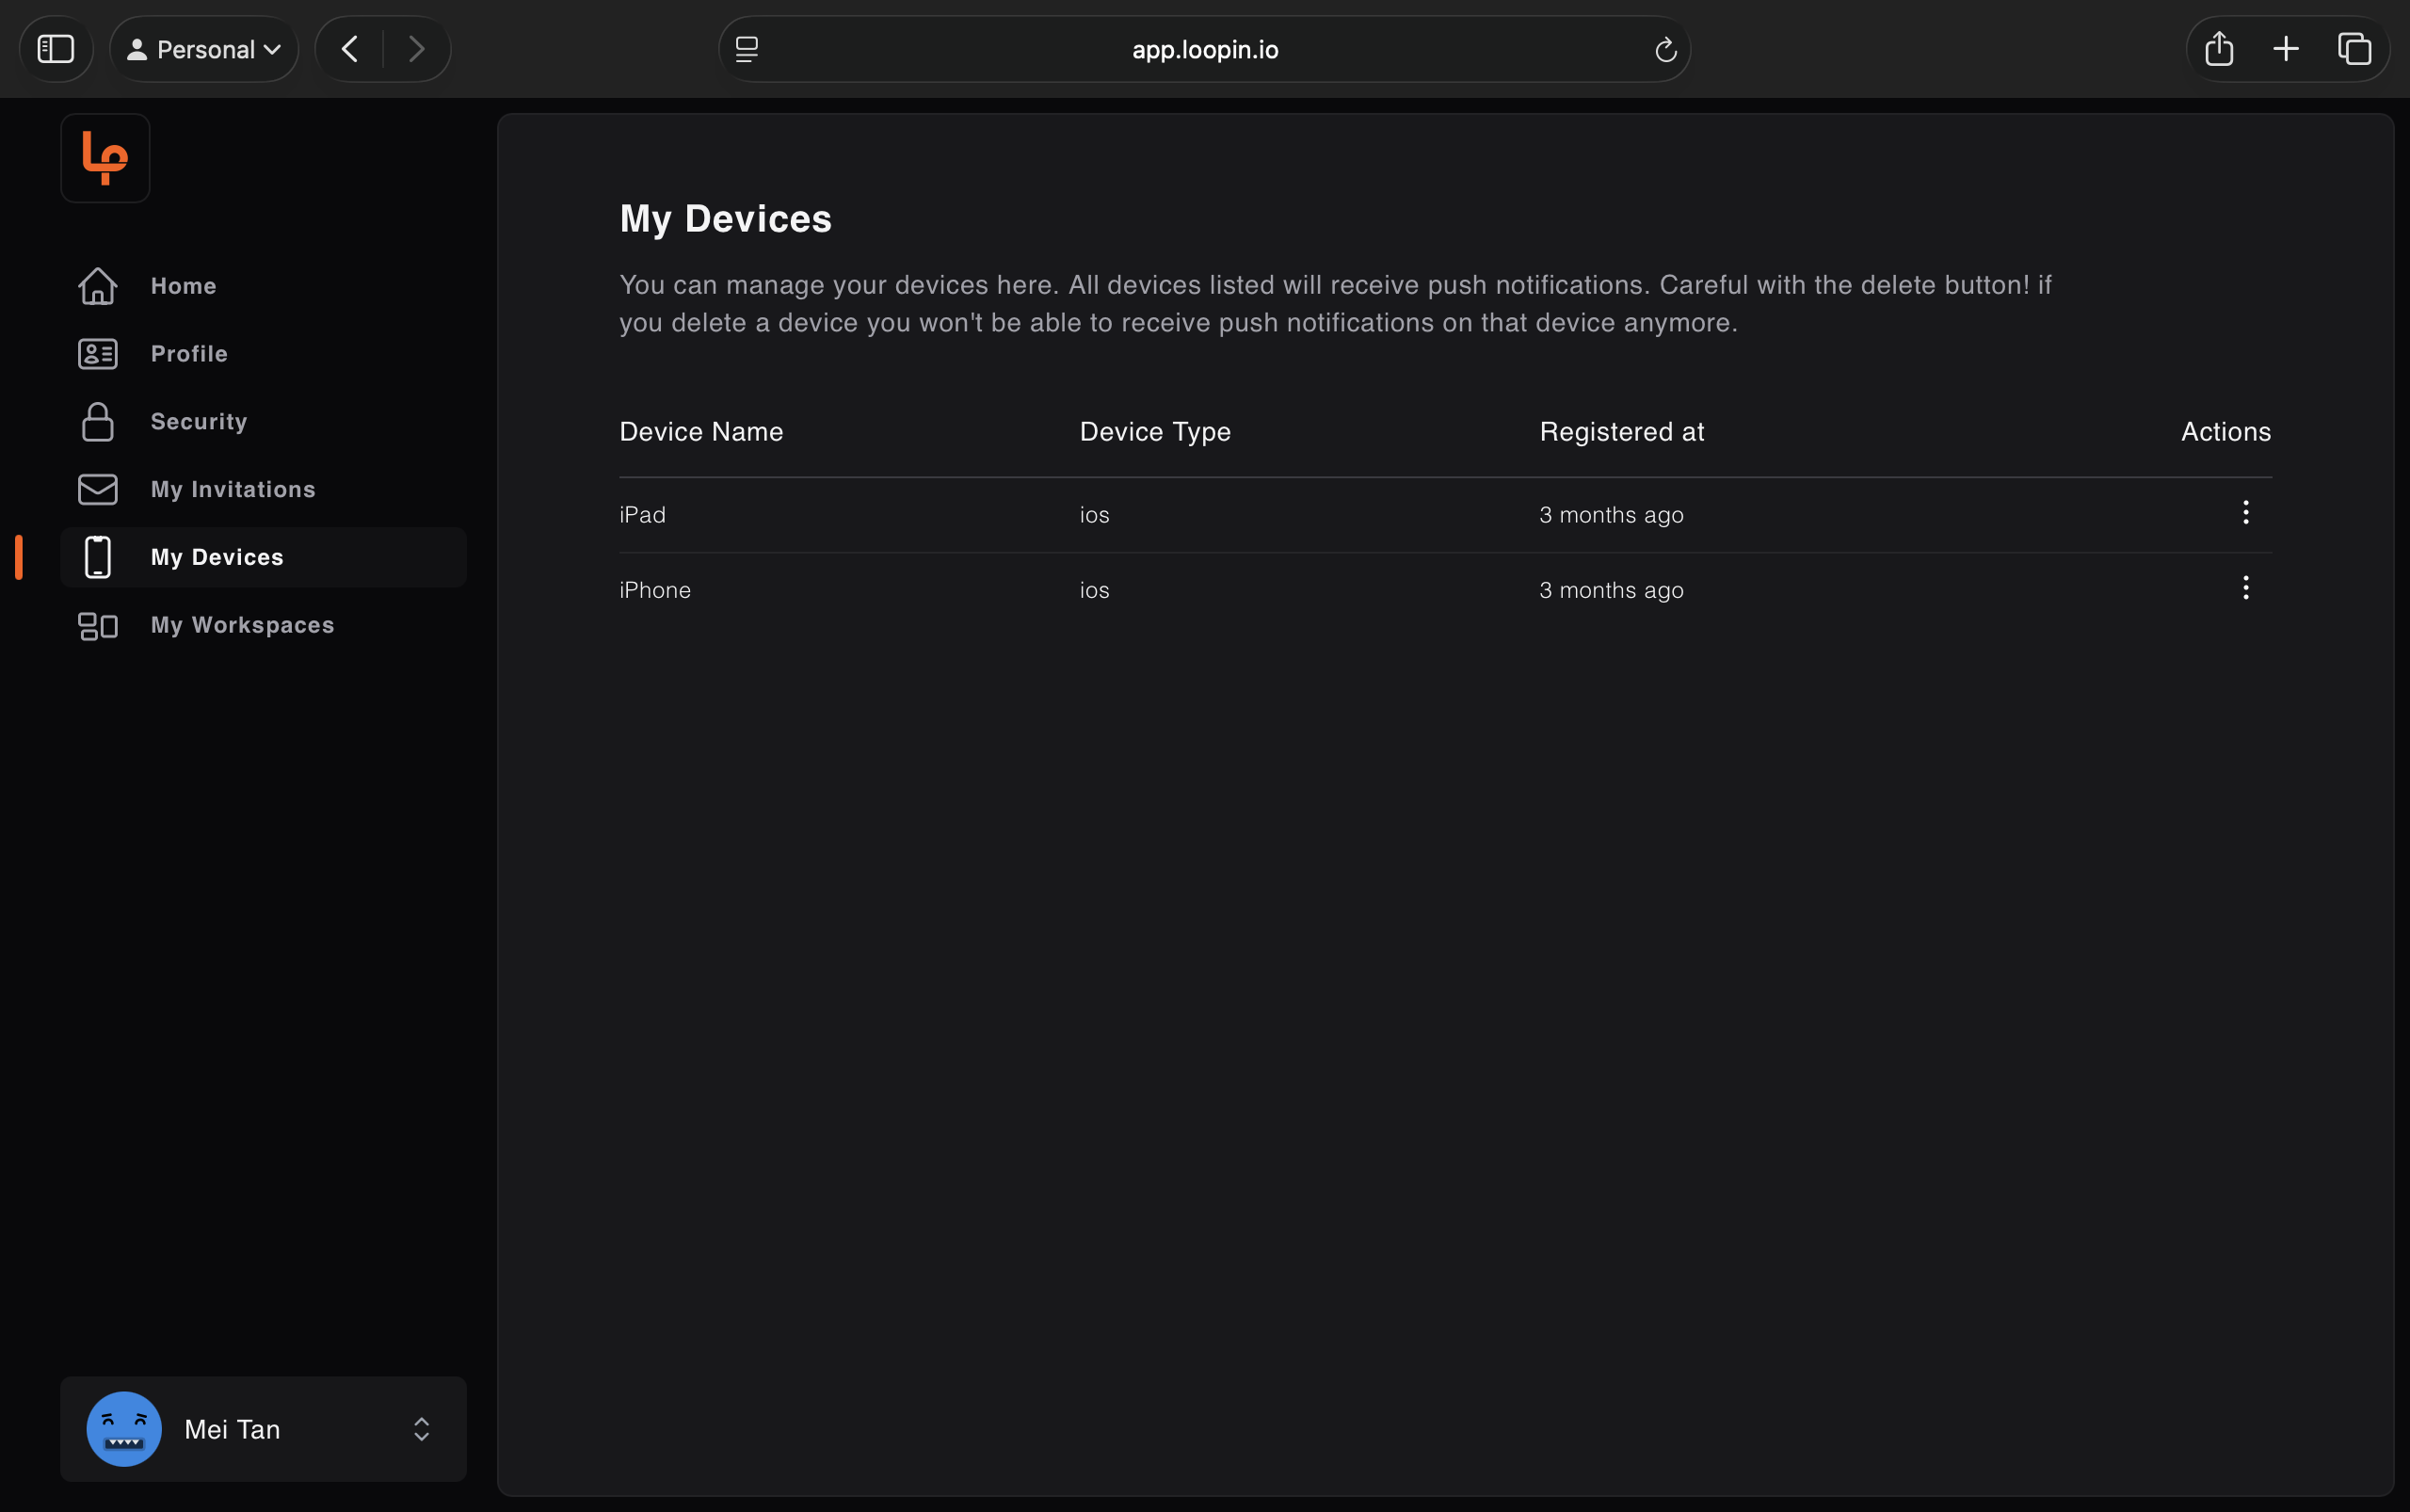Show the tab overview

(x=2354, y=49)
